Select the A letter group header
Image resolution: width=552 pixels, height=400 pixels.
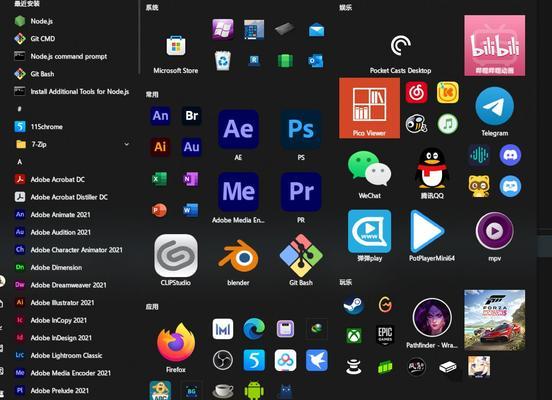tap(20, 162)
